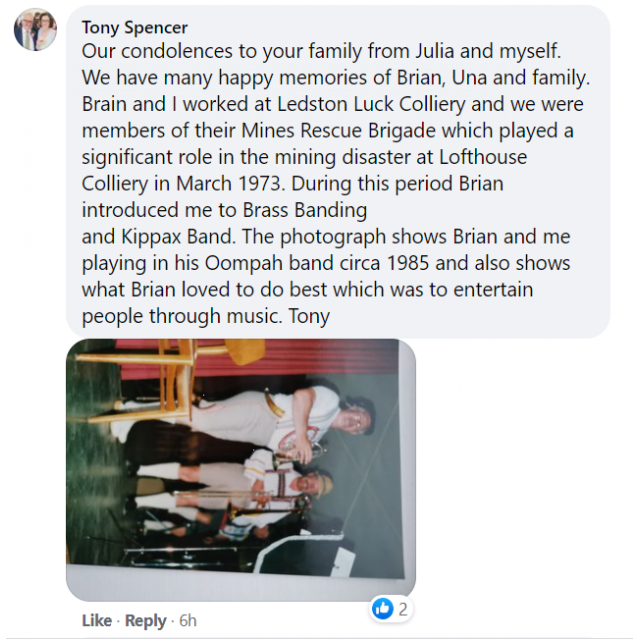Open Tony Spencer's profile picture avatar

(x=35, y=30)
